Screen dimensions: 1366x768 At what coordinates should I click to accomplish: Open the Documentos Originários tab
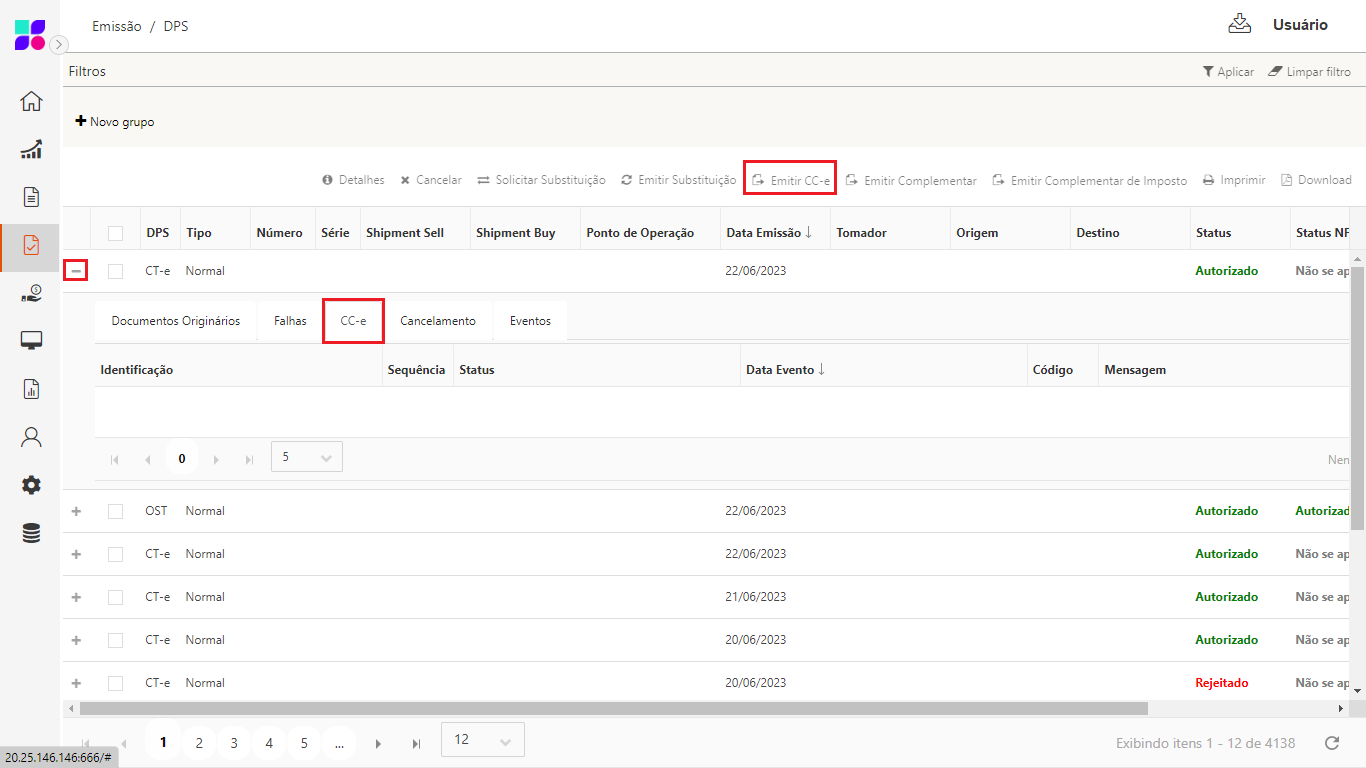(176, 321)
